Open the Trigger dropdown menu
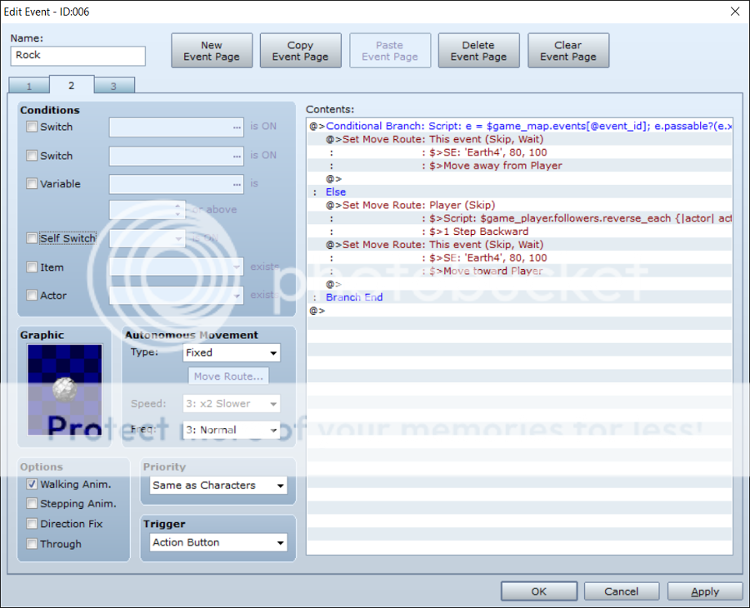The height and width of the screenshot is (608, 750). (218, 543)
